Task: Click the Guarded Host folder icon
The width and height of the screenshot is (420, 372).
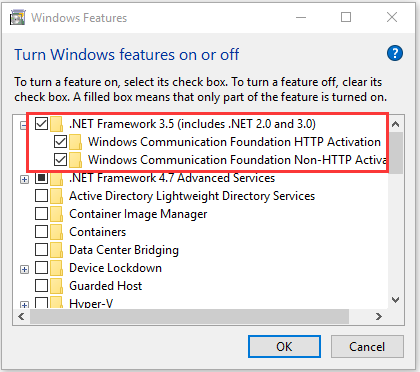Action: tap(57, 286)
